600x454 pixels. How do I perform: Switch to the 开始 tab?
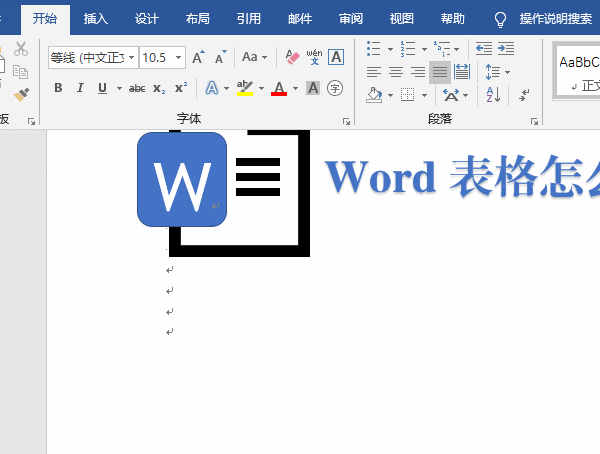coord(45,19)
